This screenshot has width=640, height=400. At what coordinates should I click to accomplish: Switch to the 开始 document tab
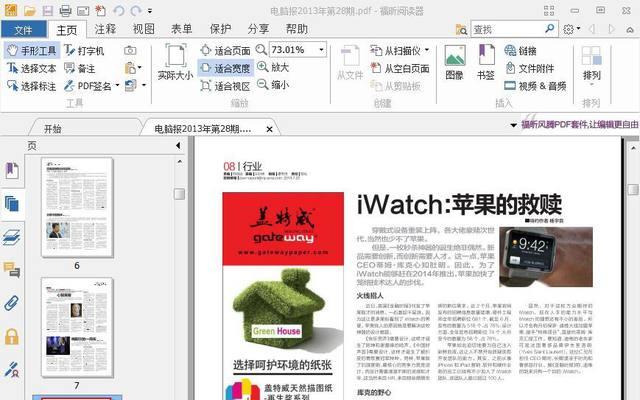pos(53,129)
